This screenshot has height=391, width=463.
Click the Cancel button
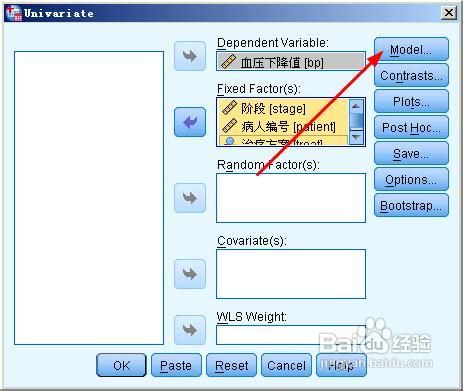click(286, 366)
